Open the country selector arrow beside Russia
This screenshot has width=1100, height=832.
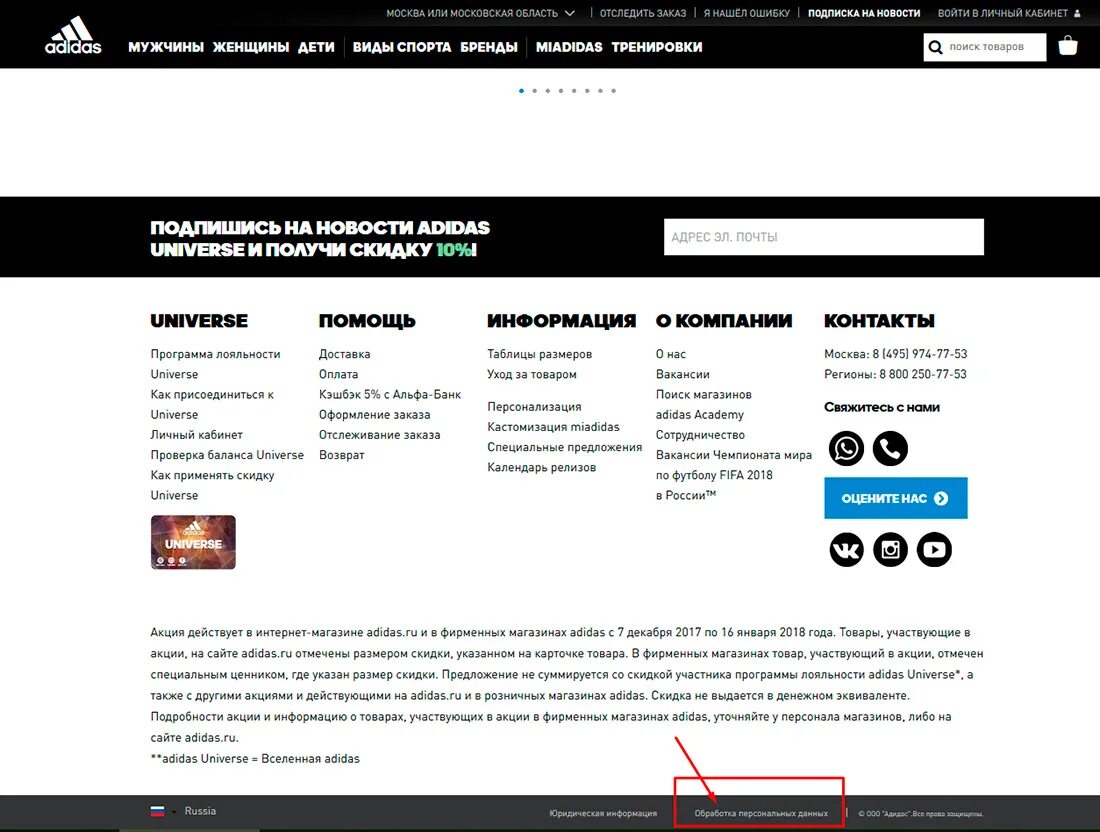(174, 812)
